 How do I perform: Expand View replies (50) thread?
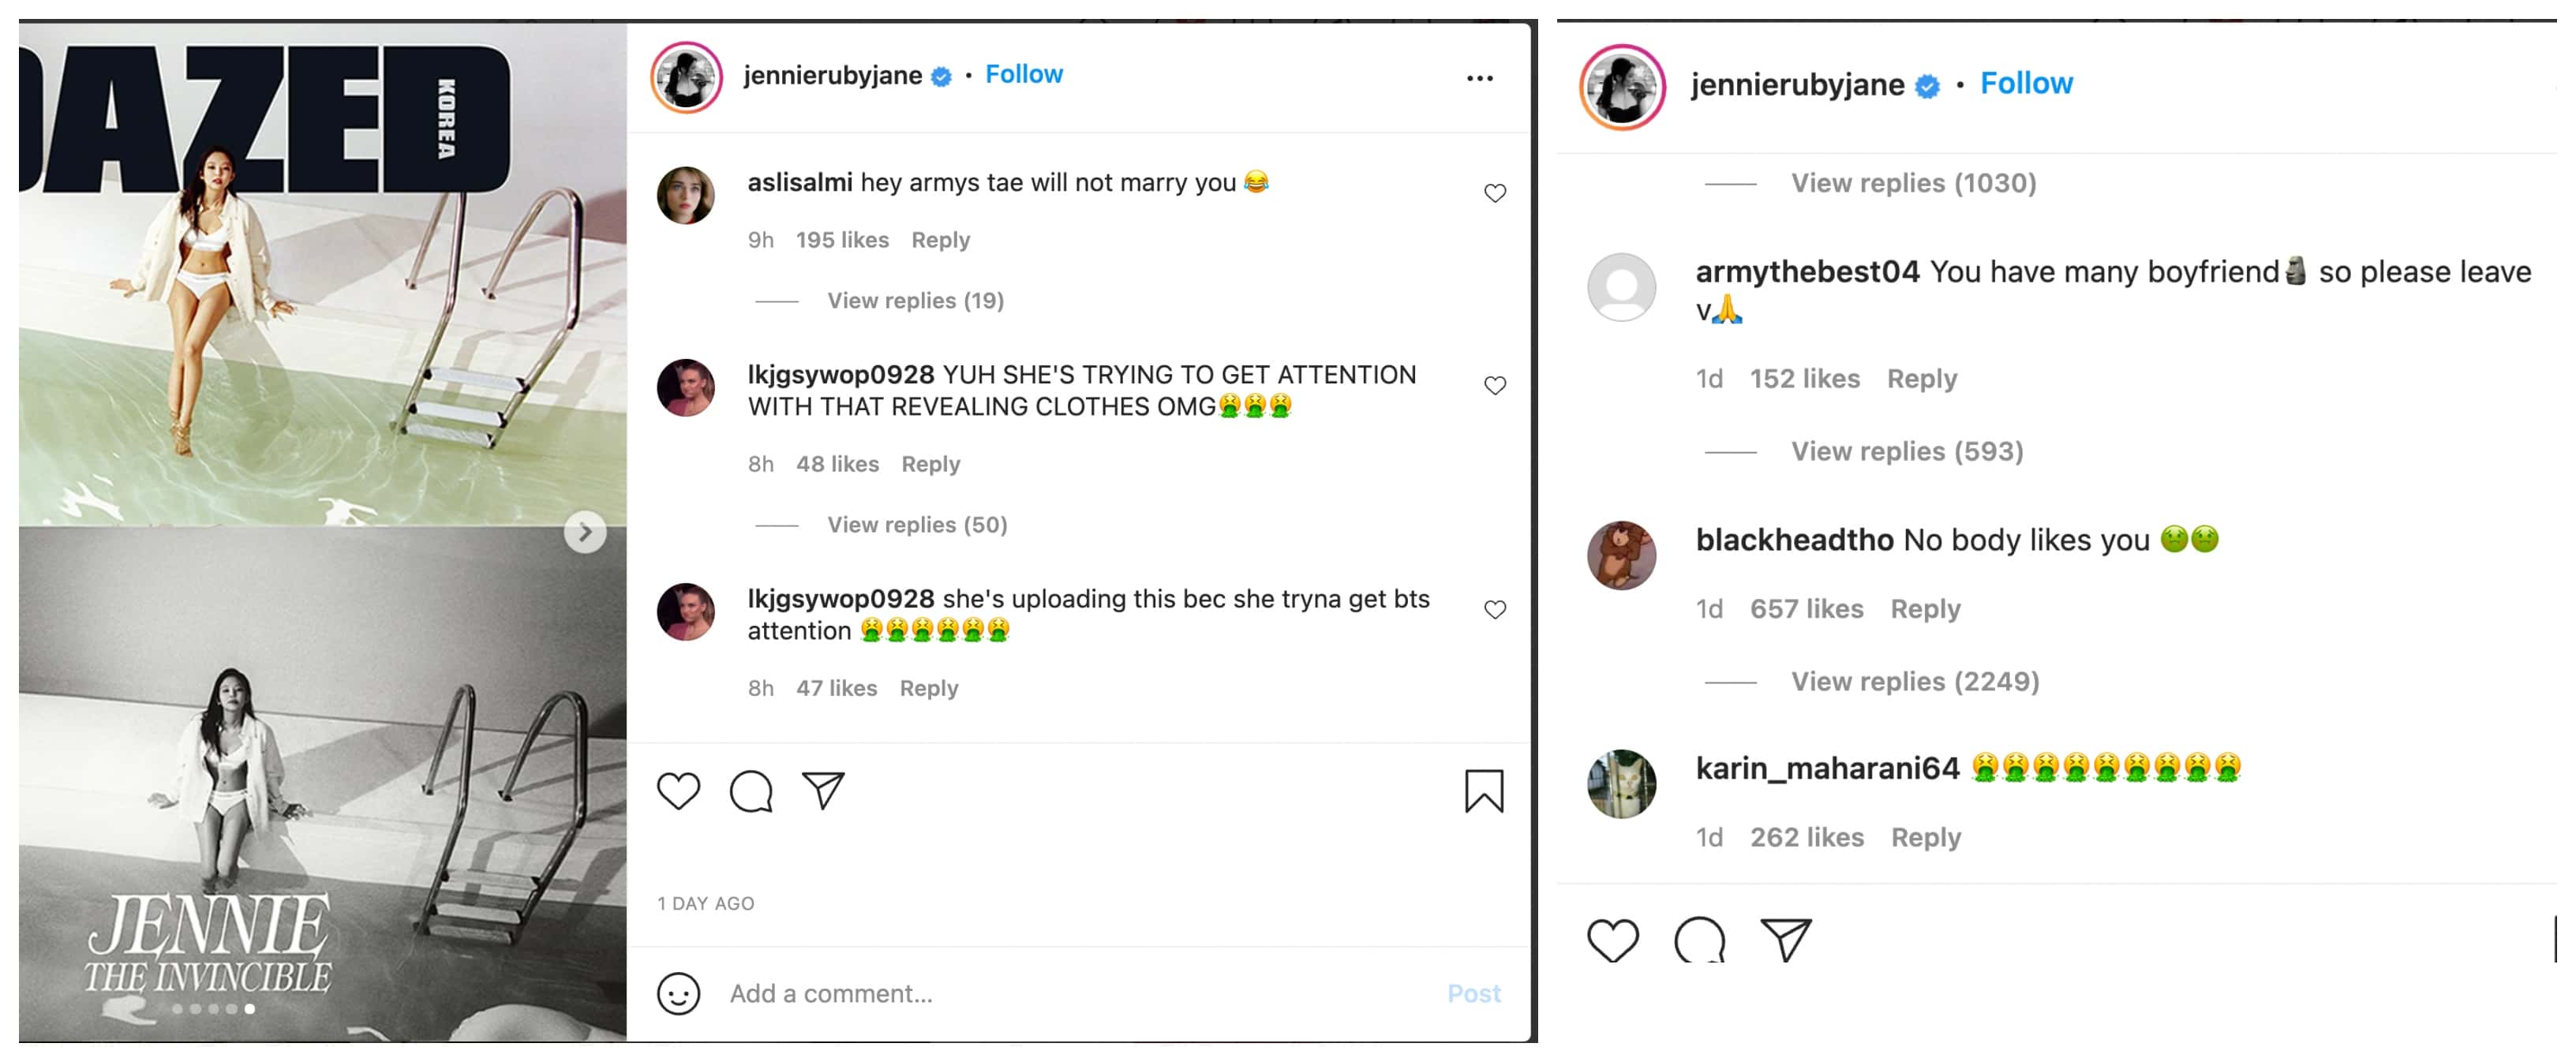coord(917,525)
